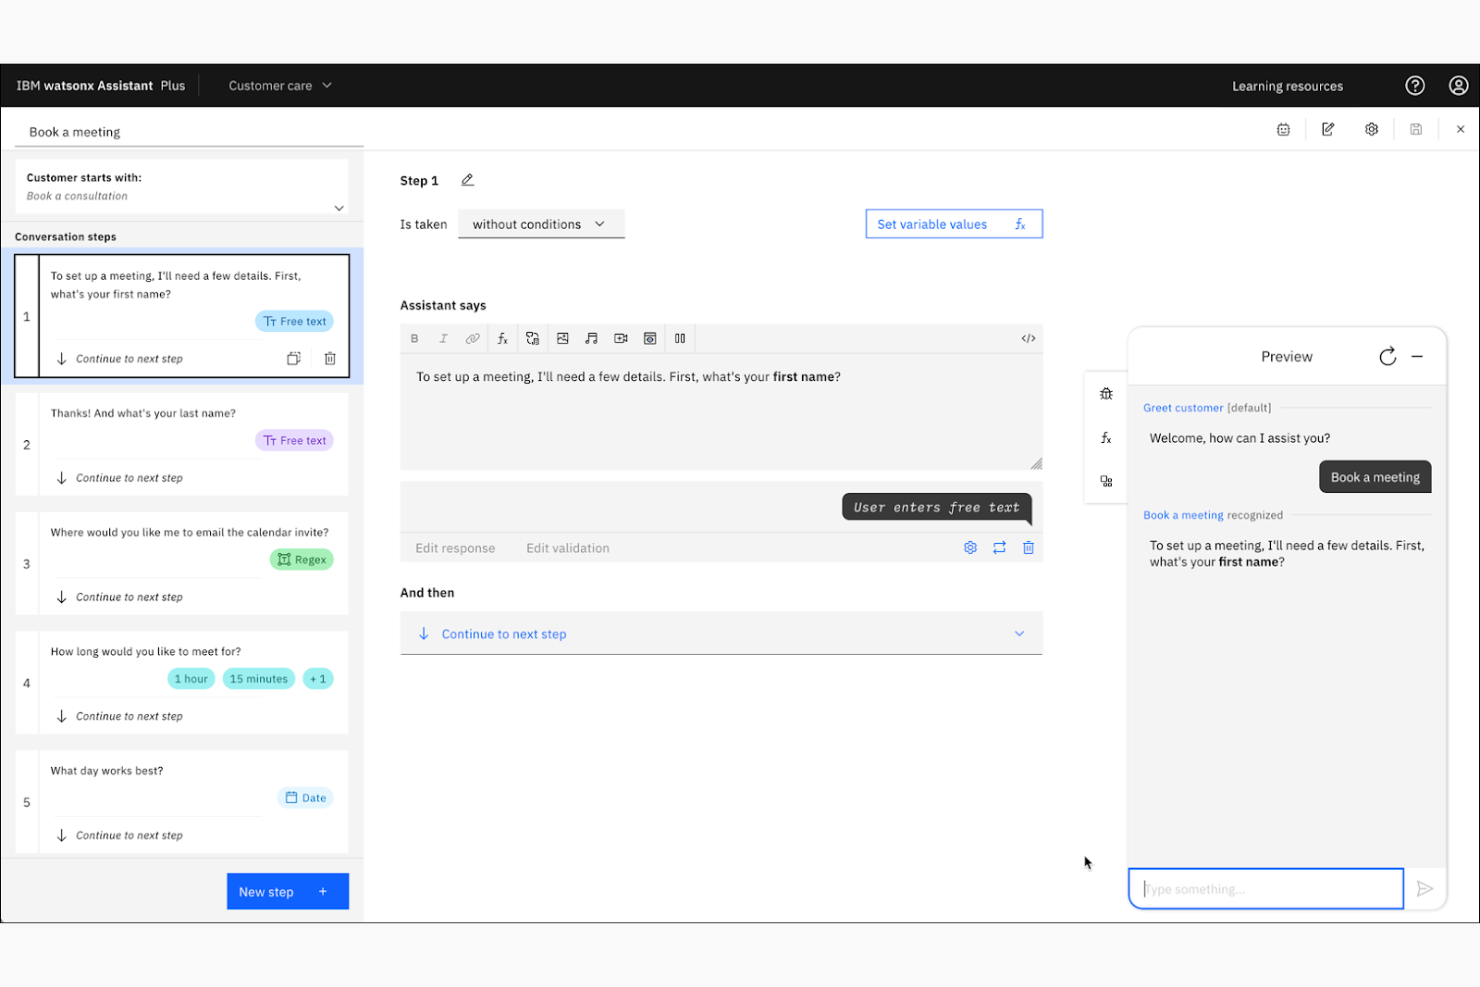Click the robot face preview icon in header
This screenshot has width=1480, height=987.
click(x=1283, y=129)
